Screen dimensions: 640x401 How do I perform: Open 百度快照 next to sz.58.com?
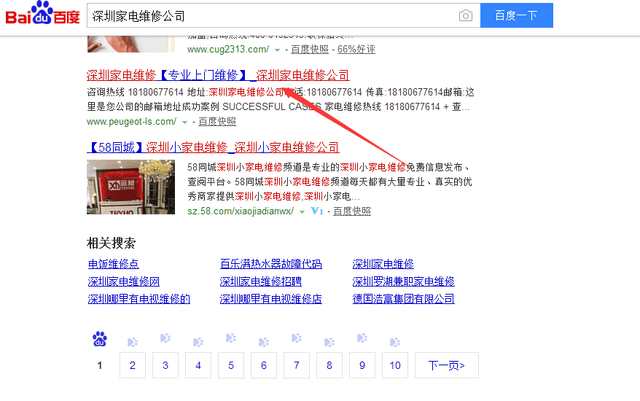(352, 211)
